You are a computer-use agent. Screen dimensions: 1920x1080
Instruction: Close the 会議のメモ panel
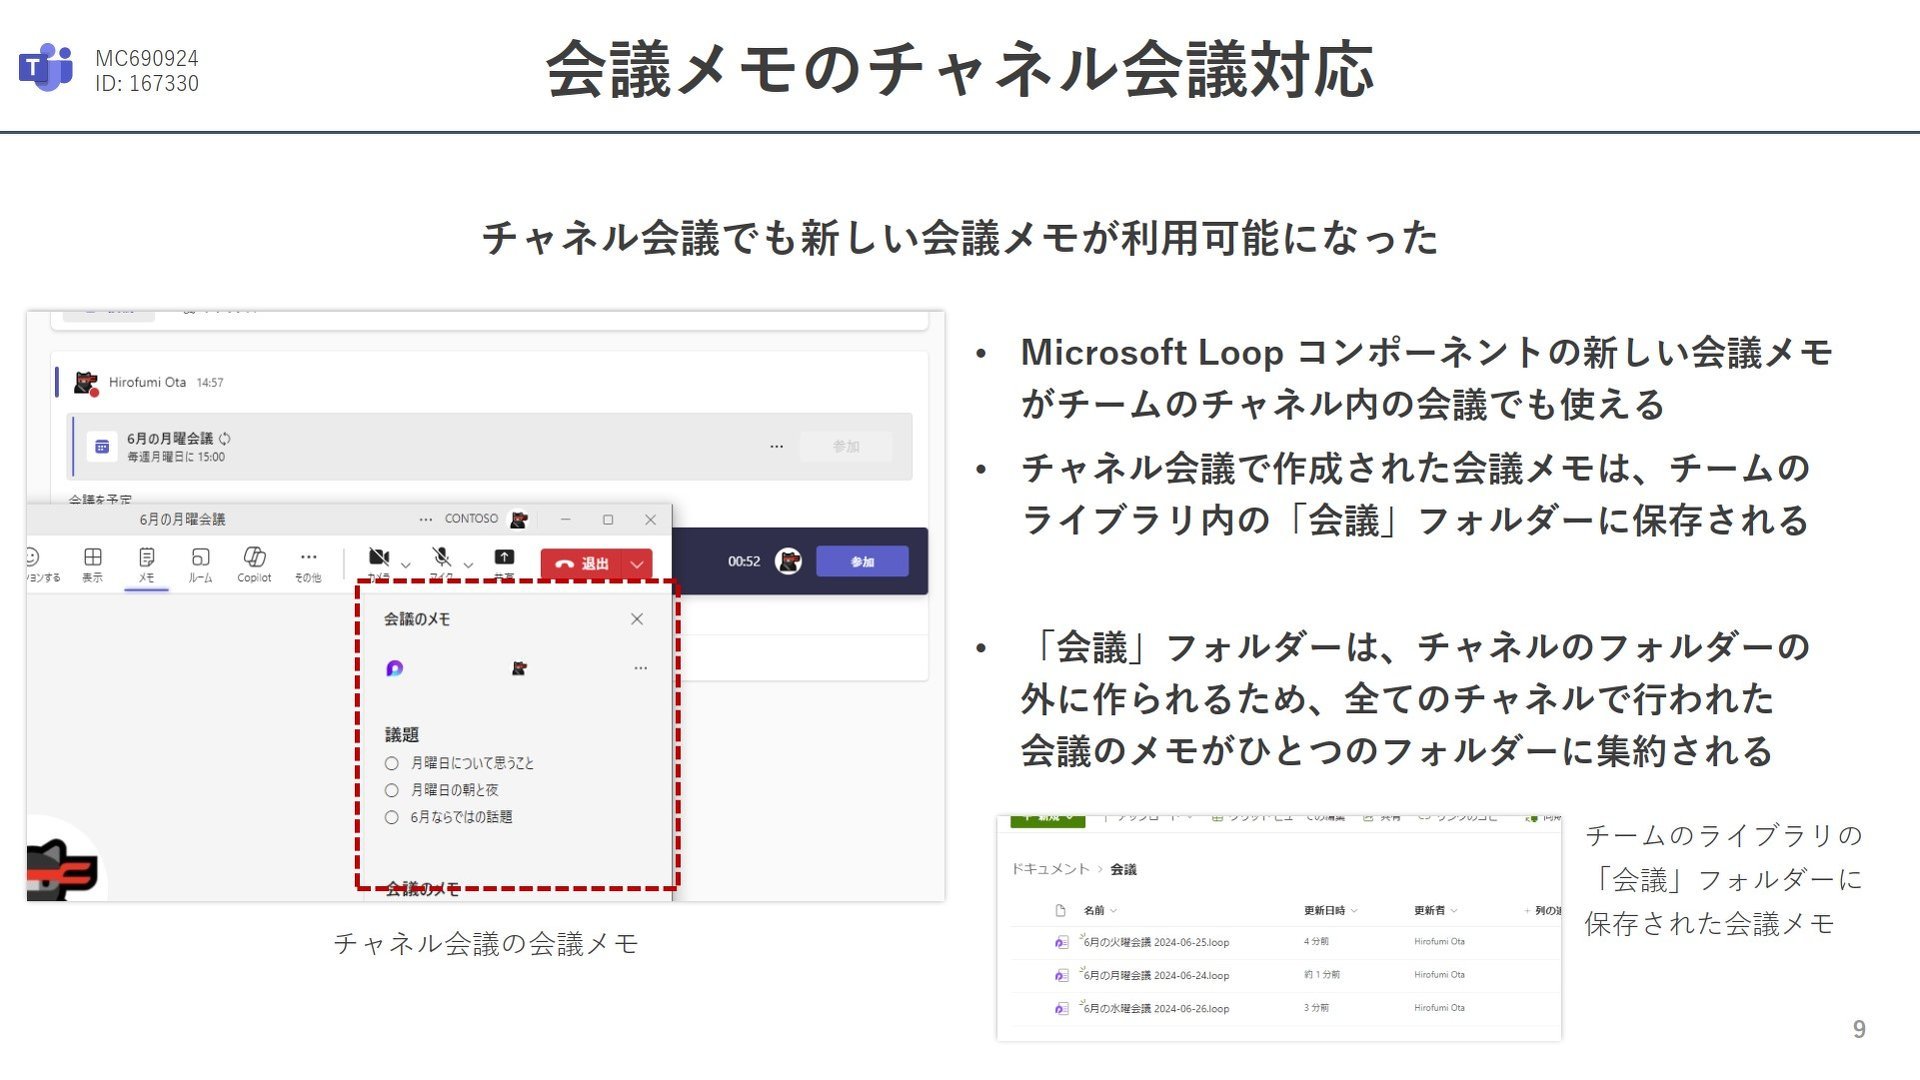pos(637,619)
